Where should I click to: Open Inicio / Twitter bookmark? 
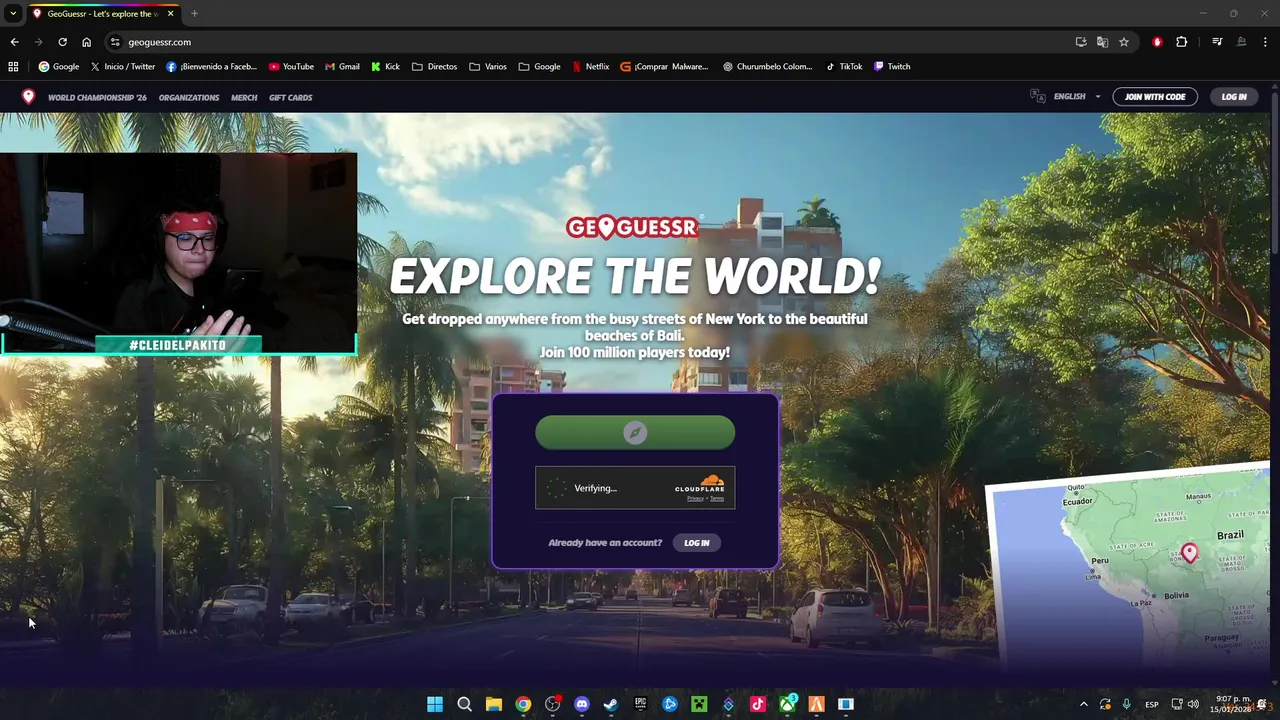[x=122, y=67]
